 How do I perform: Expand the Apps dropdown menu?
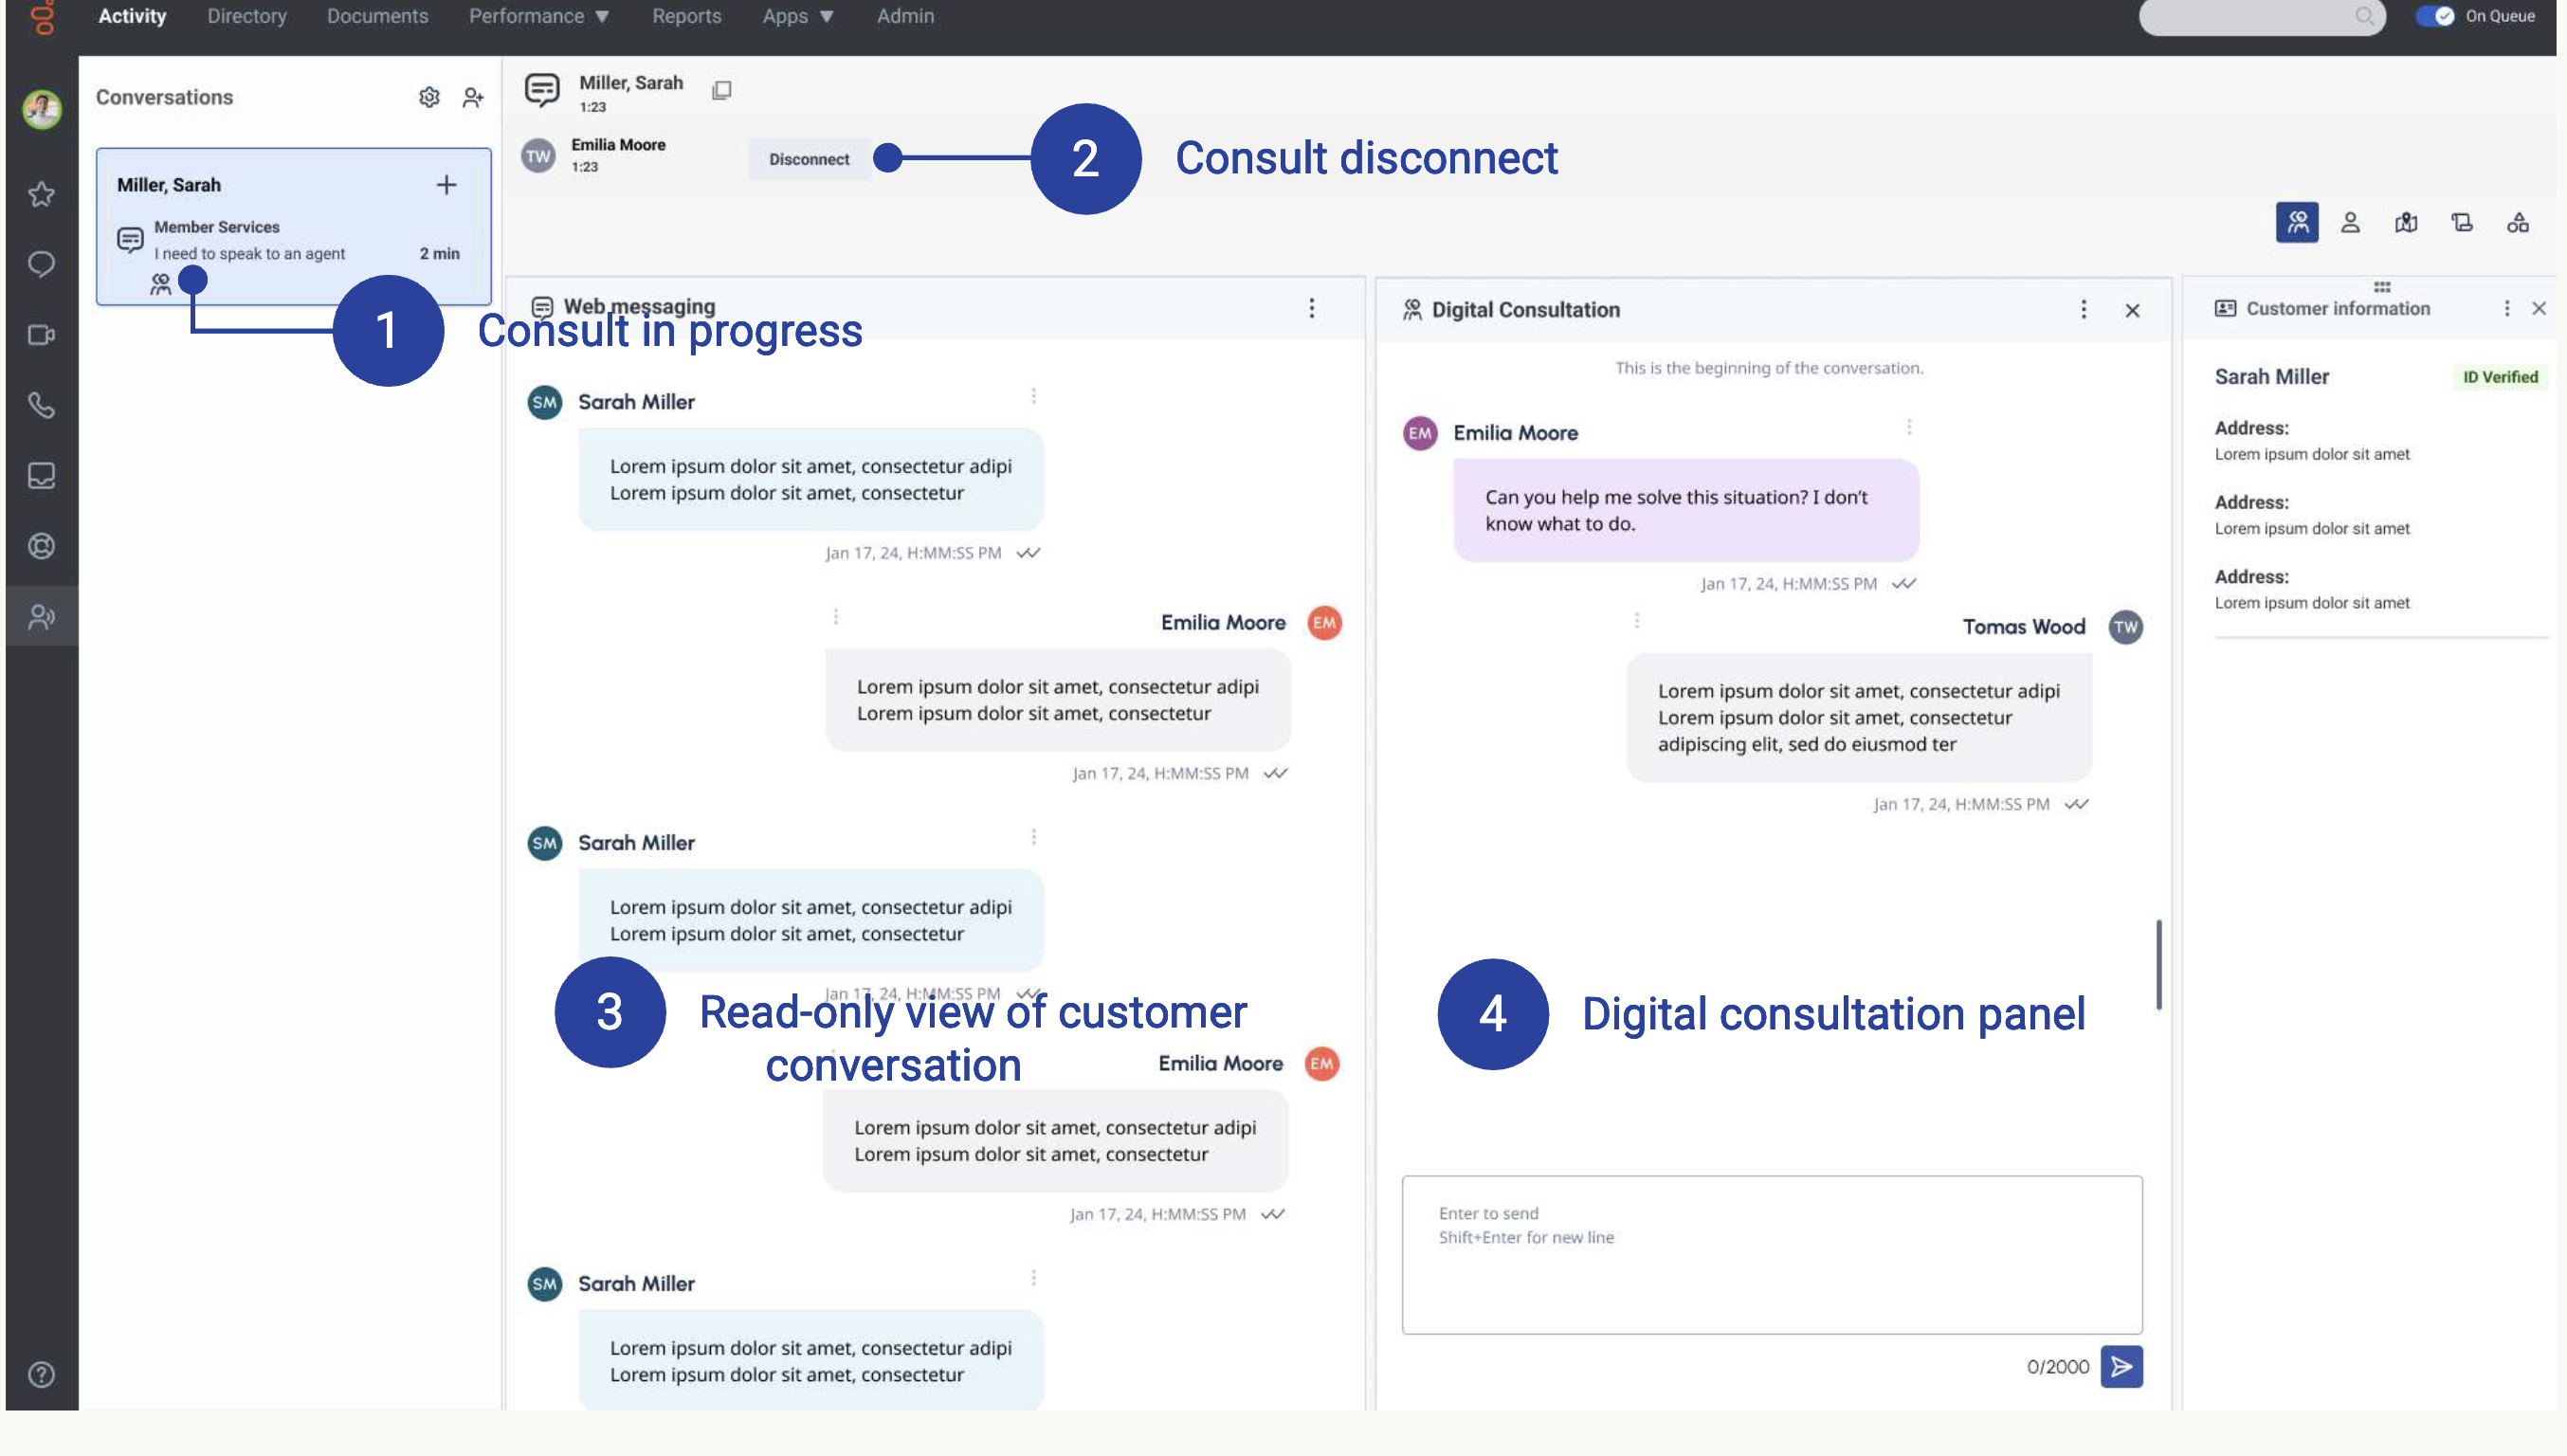click(797, 16)
